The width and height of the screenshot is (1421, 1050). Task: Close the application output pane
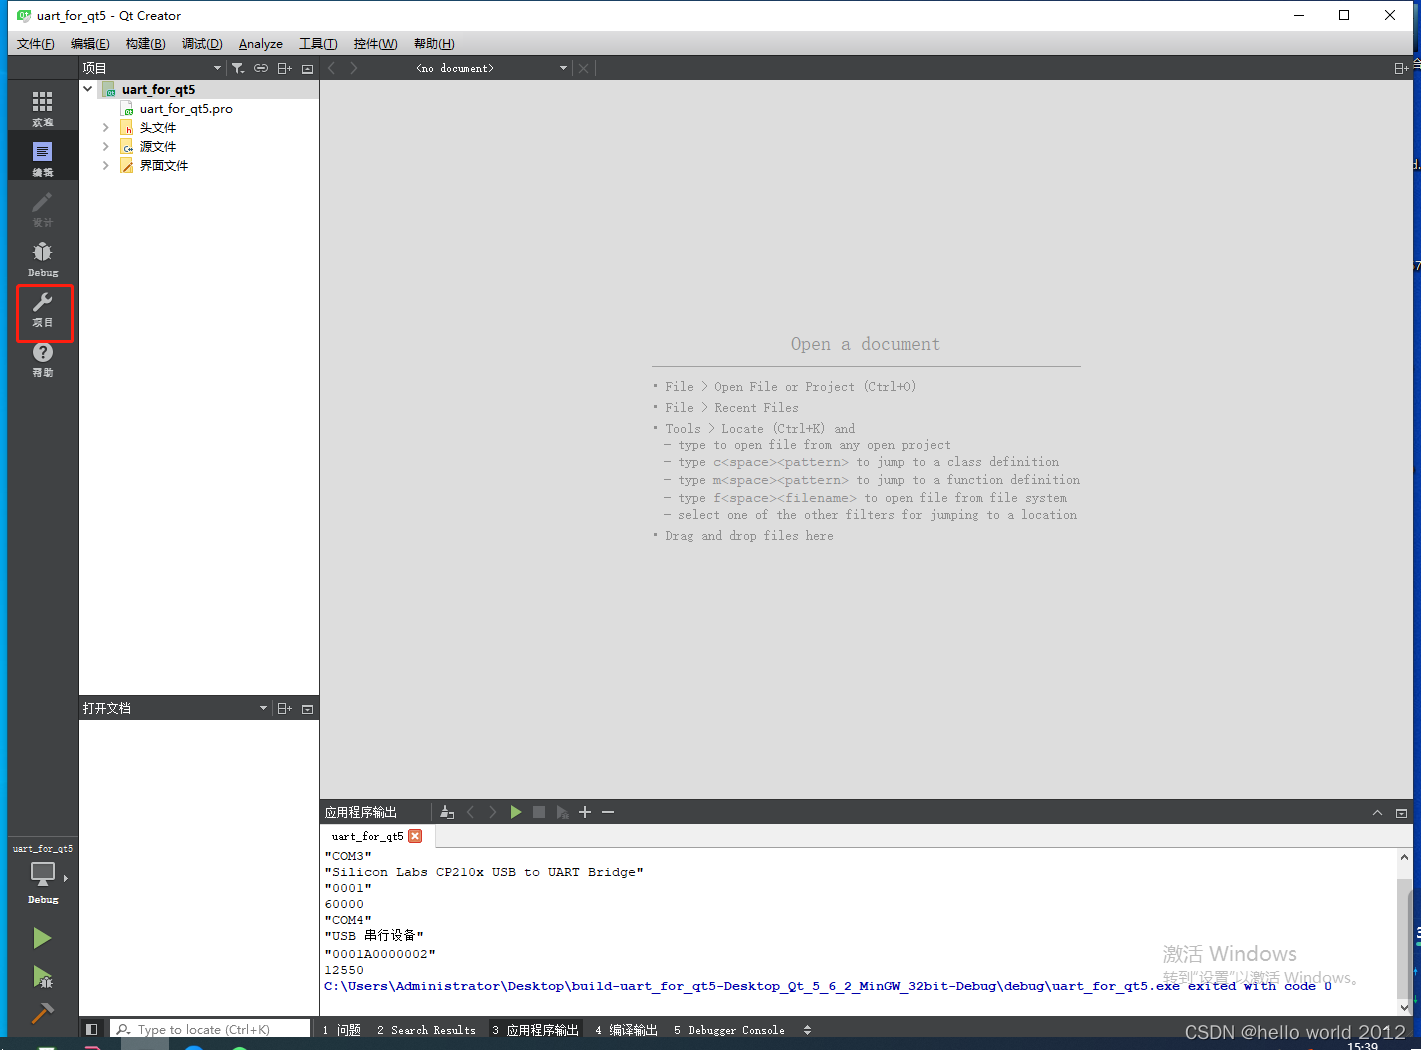click(1401, 813)
